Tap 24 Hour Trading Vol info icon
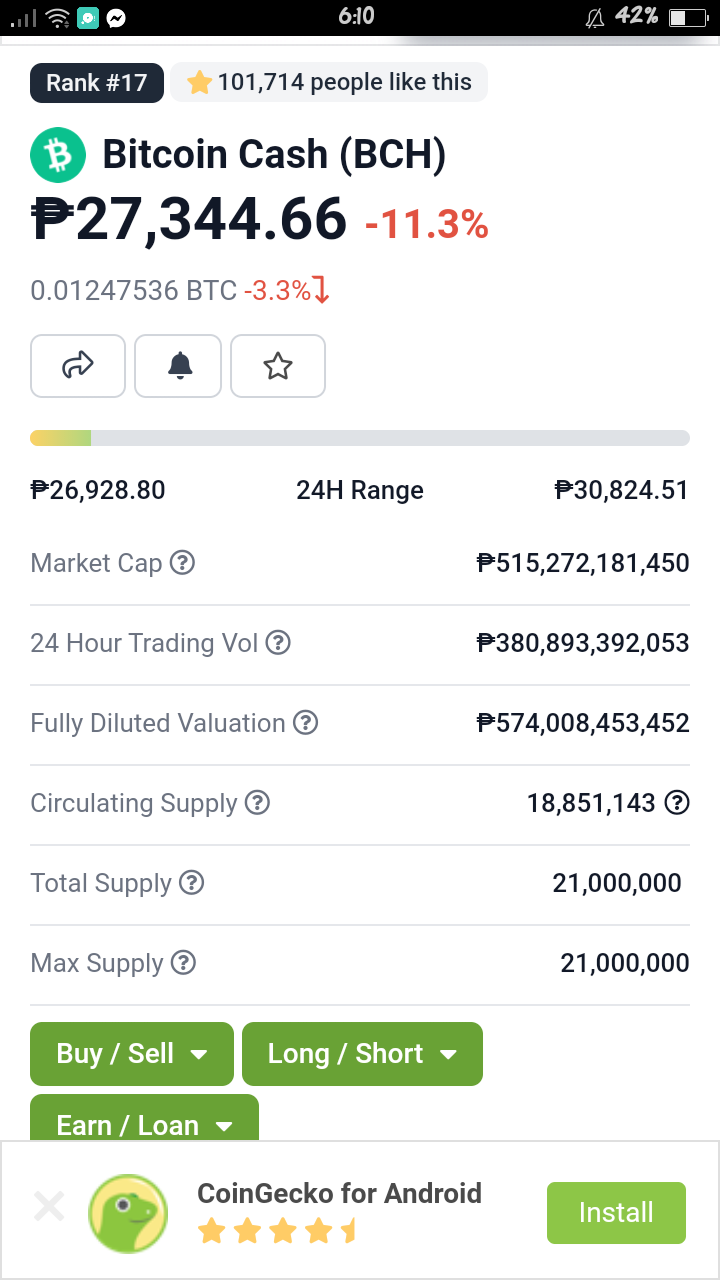This screenshot has height=1280, width=720. pyautogui.click(x=278, y=643)
